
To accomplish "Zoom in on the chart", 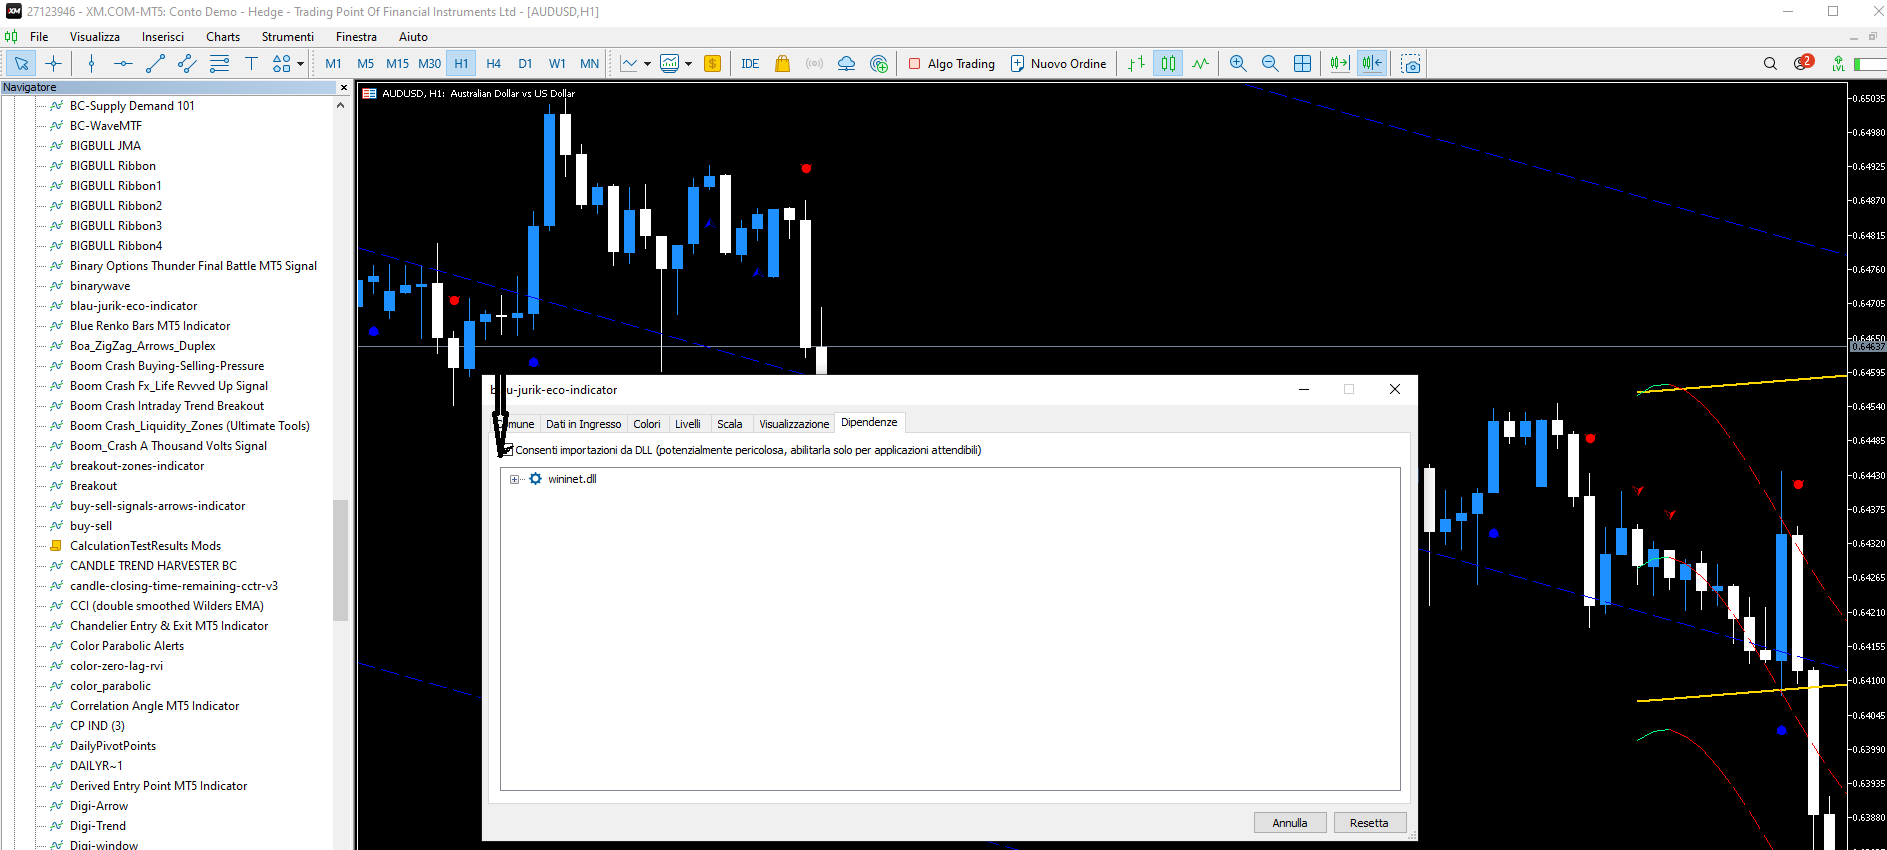I will [x=1238, y=64].
